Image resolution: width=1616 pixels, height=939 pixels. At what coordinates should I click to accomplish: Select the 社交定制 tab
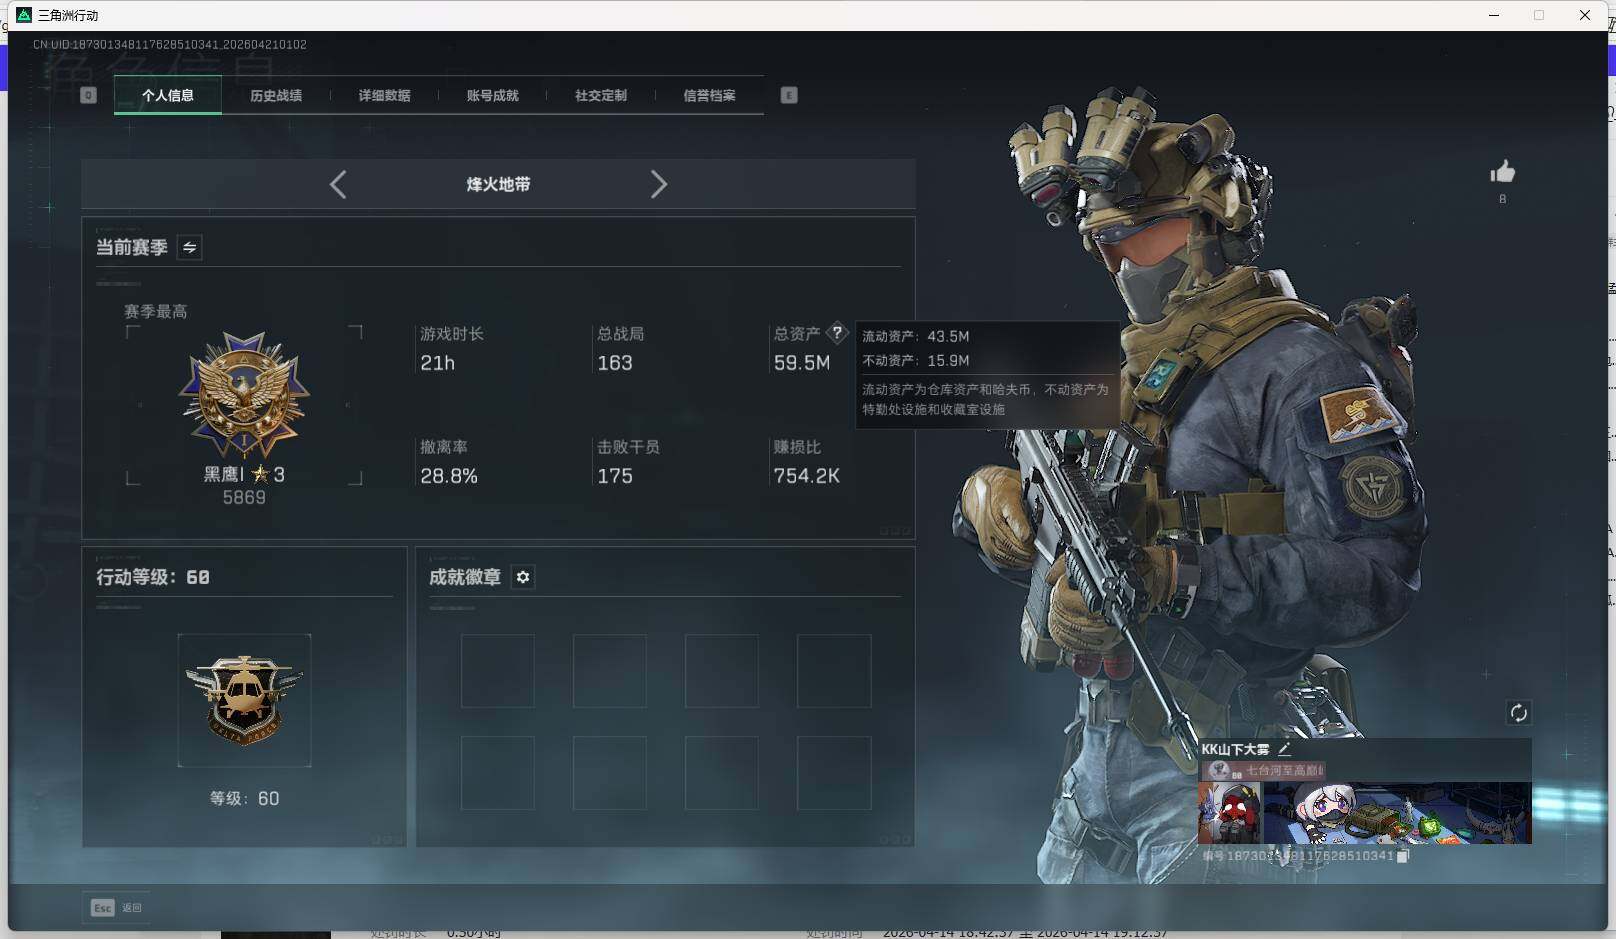point(600,95)
